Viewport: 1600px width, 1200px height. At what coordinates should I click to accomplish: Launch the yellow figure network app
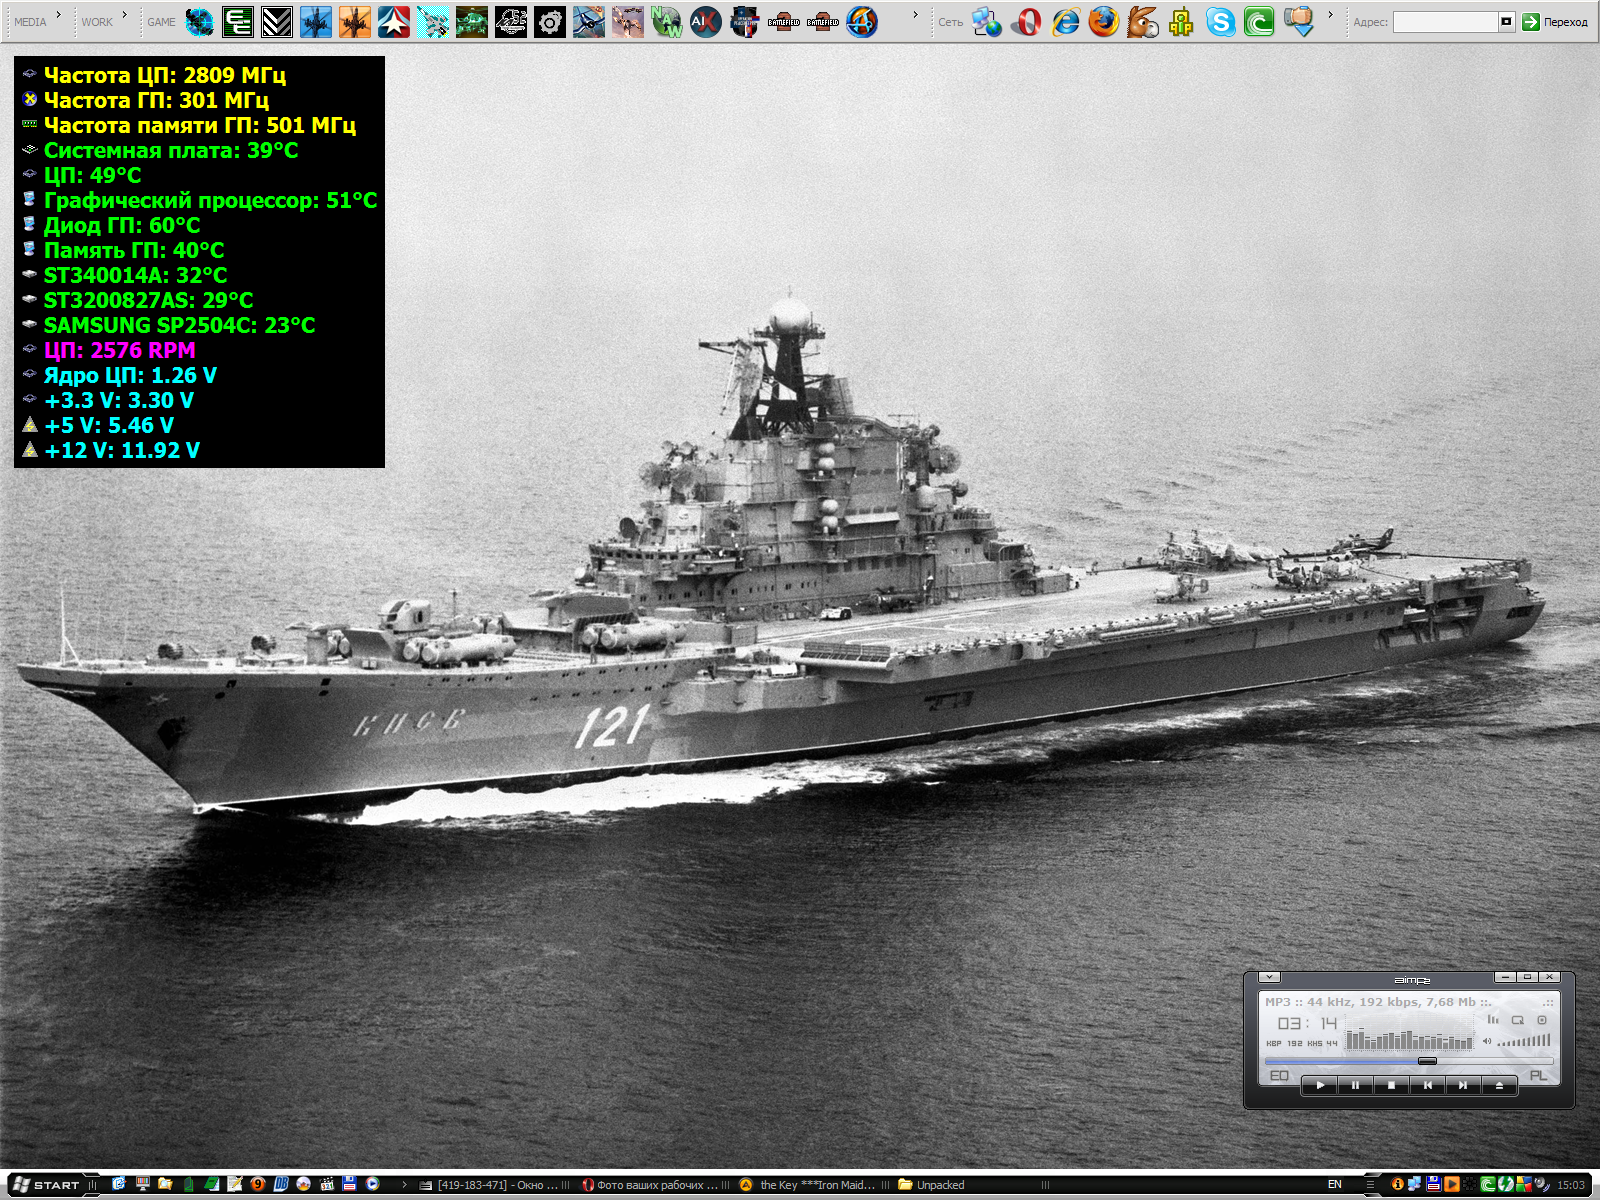(x=1181, y=22)
